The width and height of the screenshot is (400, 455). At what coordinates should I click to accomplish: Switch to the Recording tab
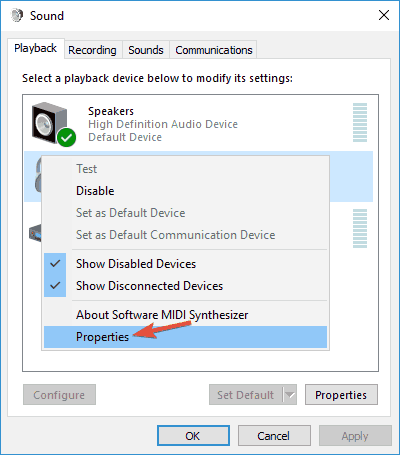coord(92,50)
